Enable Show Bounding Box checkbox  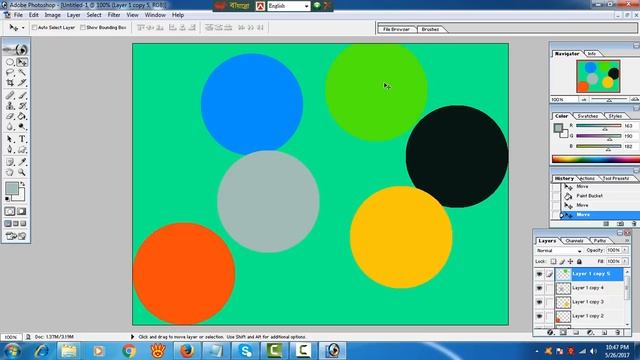[x=83, y=27]
